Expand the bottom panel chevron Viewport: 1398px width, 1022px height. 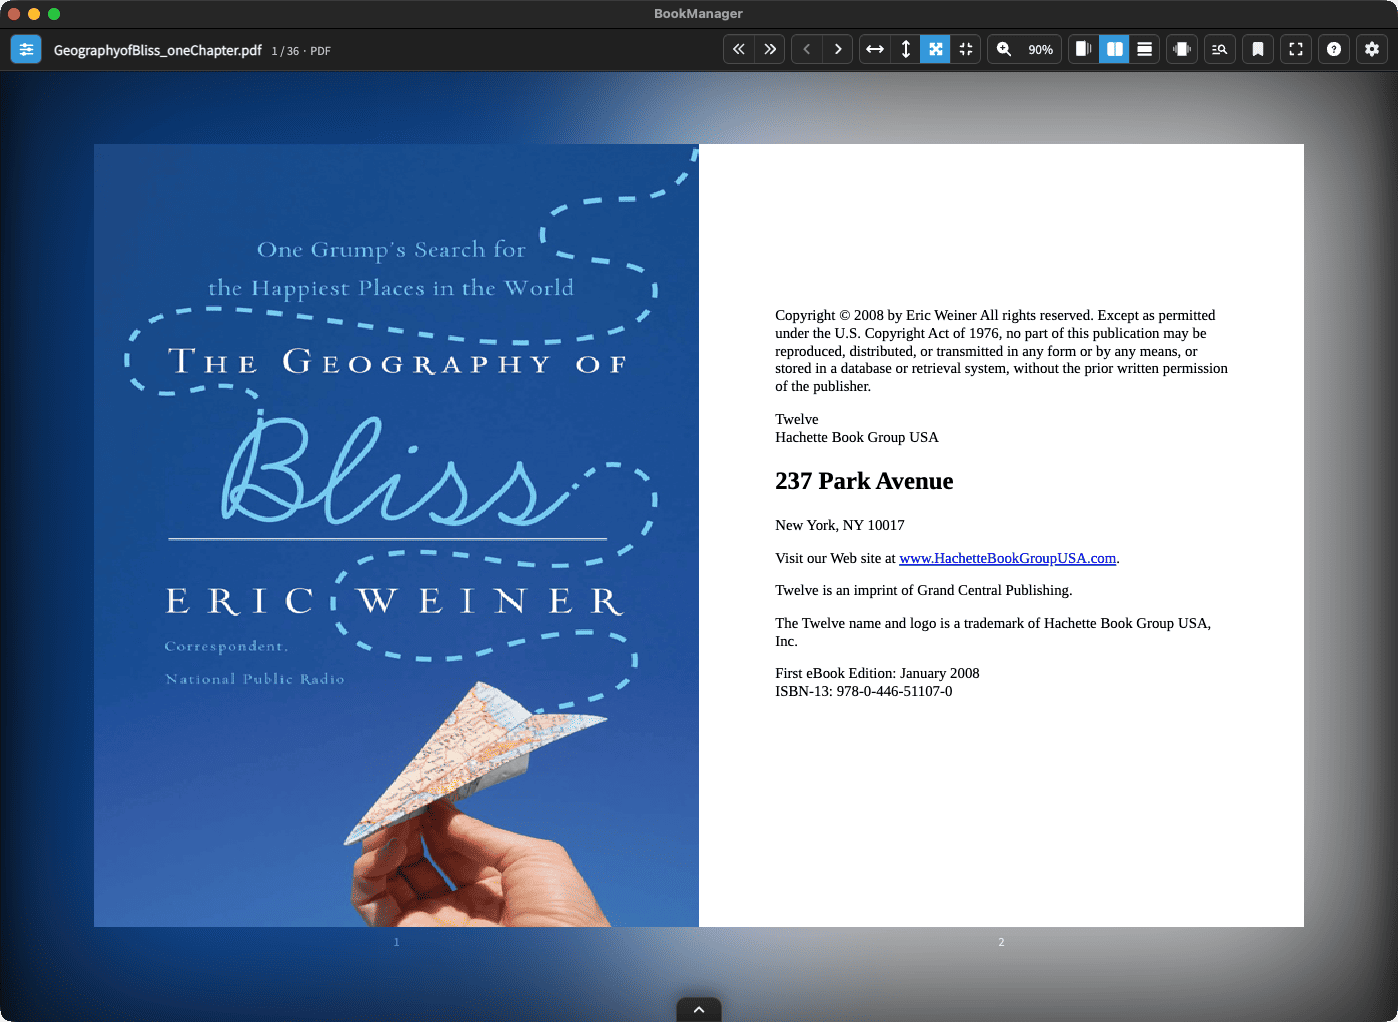click(699, 1009)
